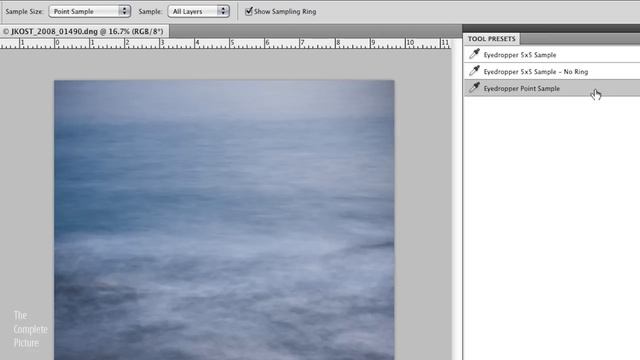Disable the Show Sampling Ring checkbox

coord(249,11)
